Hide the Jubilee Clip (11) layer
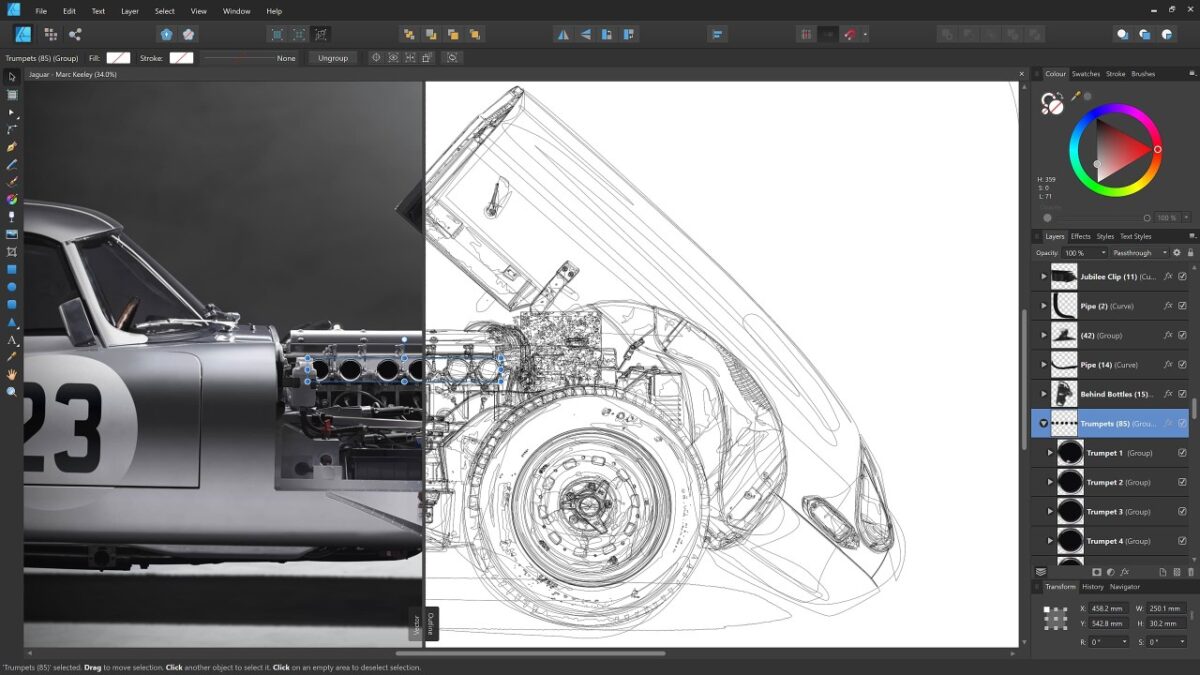This screenshot has width=1200, height=675. 1182,277
